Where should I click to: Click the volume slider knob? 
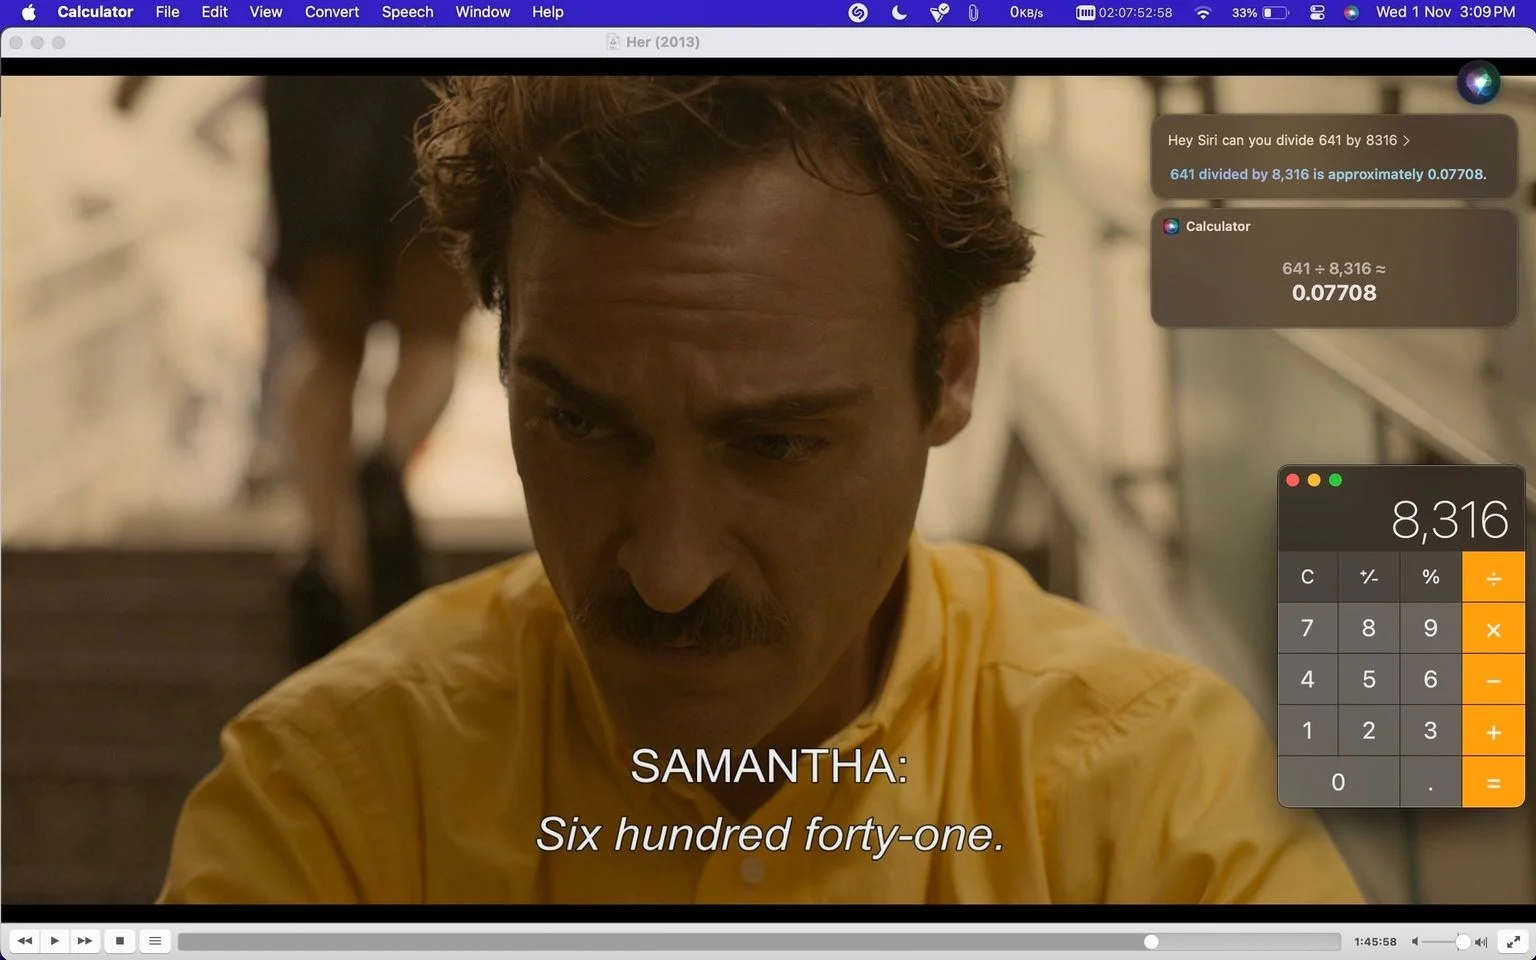coord(1463,942)
